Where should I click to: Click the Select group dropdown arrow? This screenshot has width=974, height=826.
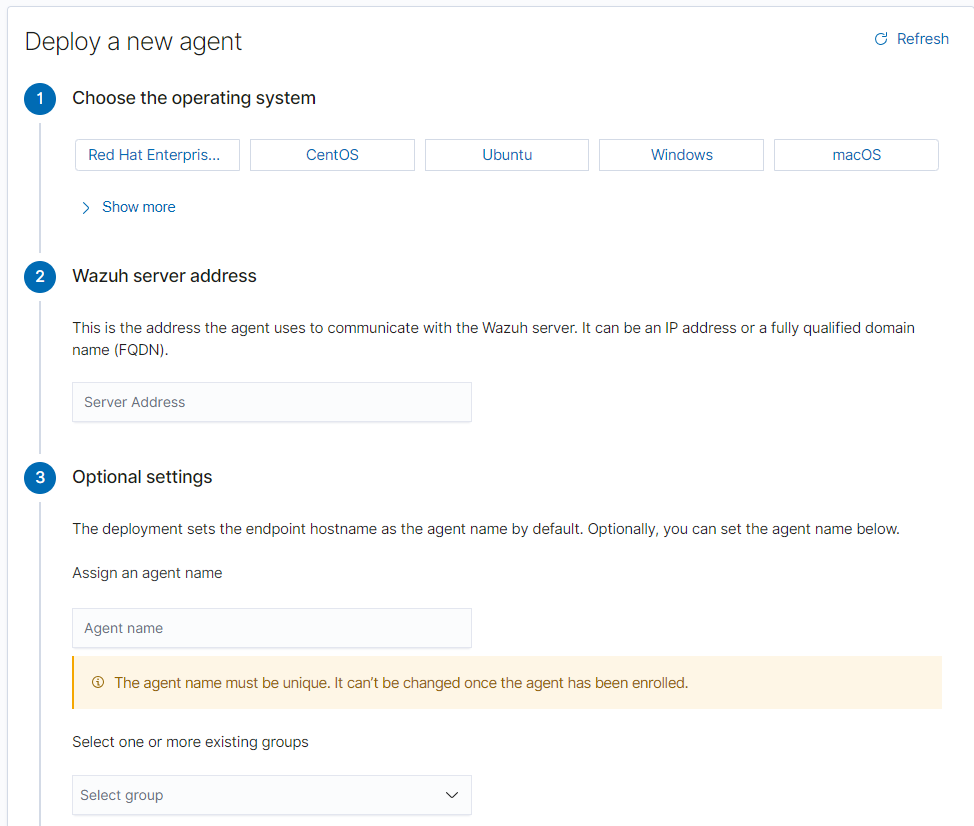click(452, 795)
